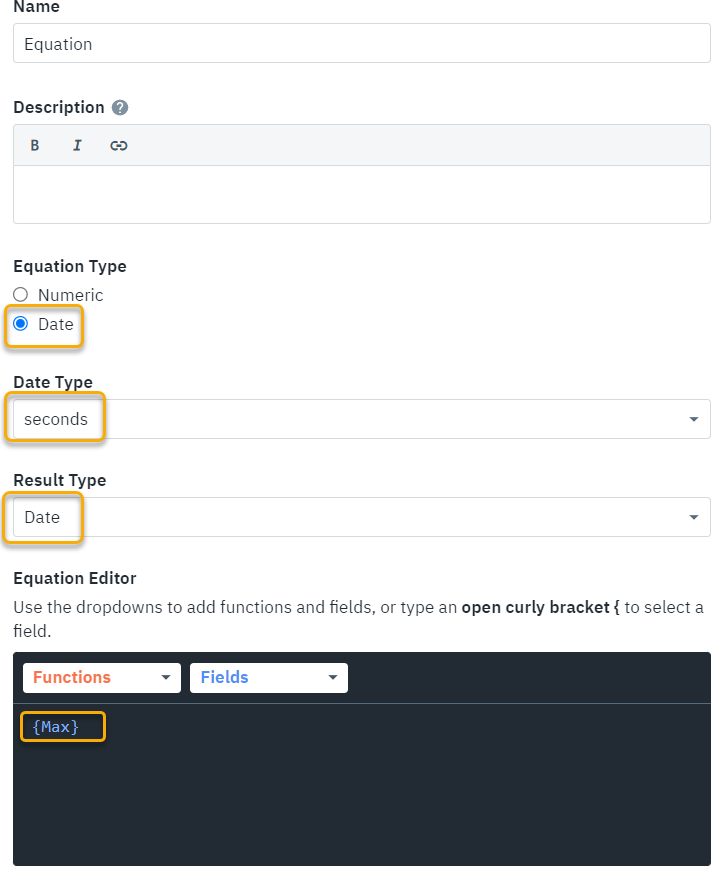
Task: Click the Functions caret arrow
Action: [x=166, y=677]
